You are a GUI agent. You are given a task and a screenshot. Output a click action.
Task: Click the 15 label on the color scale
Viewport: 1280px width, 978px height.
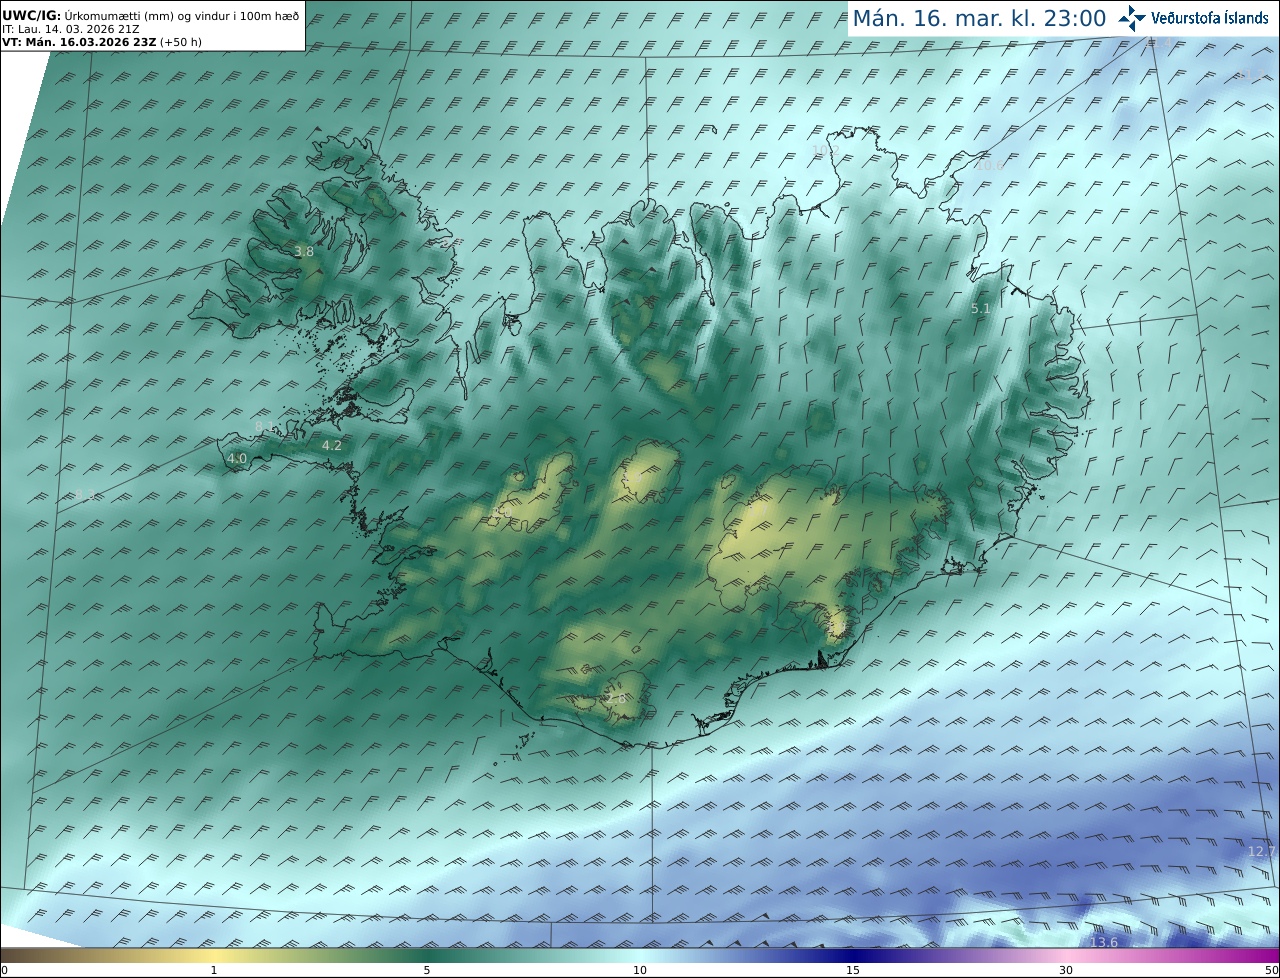click(853, 970)
